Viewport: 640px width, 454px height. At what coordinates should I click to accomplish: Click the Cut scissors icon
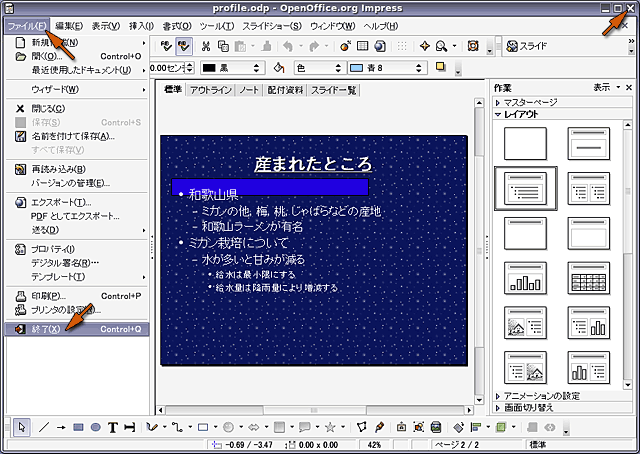[205, 46]
